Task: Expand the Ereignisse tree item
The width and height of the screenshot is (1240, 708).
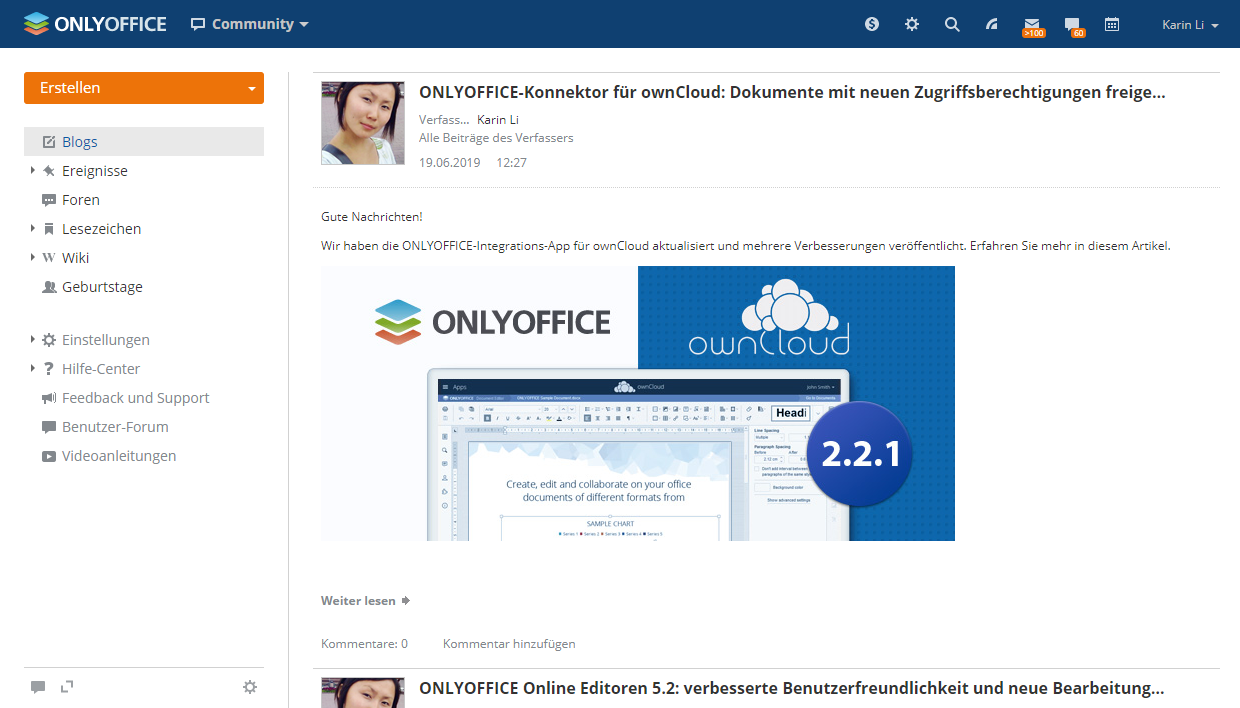Action: [x=33, y=171]
